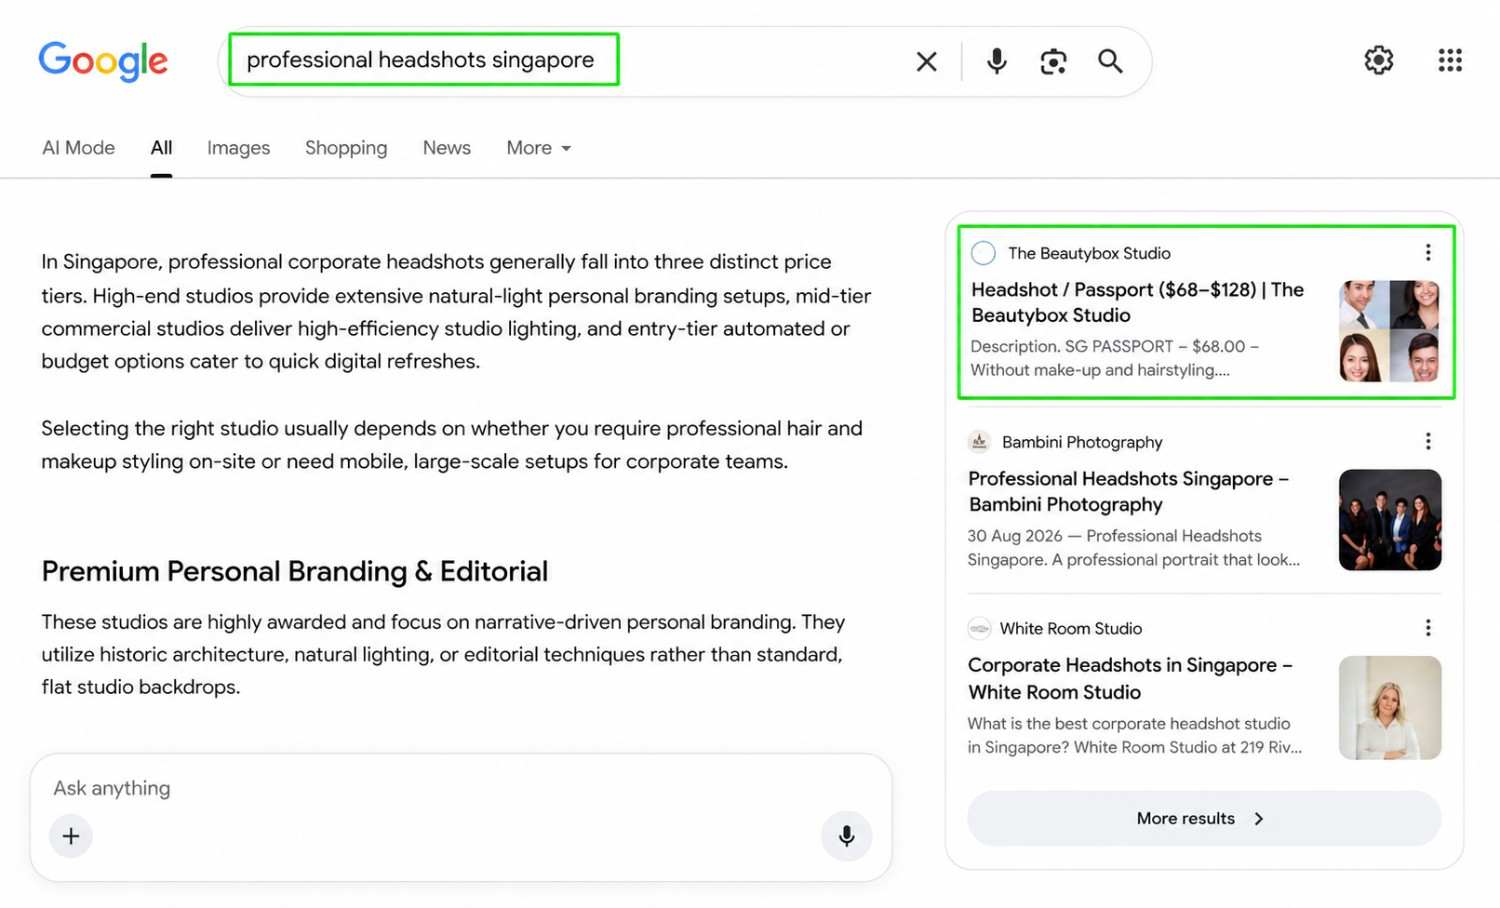This screenshot has height=908, width=1500.
Task: Open 'Corporate Headshots in Singapore – White Room Studio' link
Action: (1131, 678)
